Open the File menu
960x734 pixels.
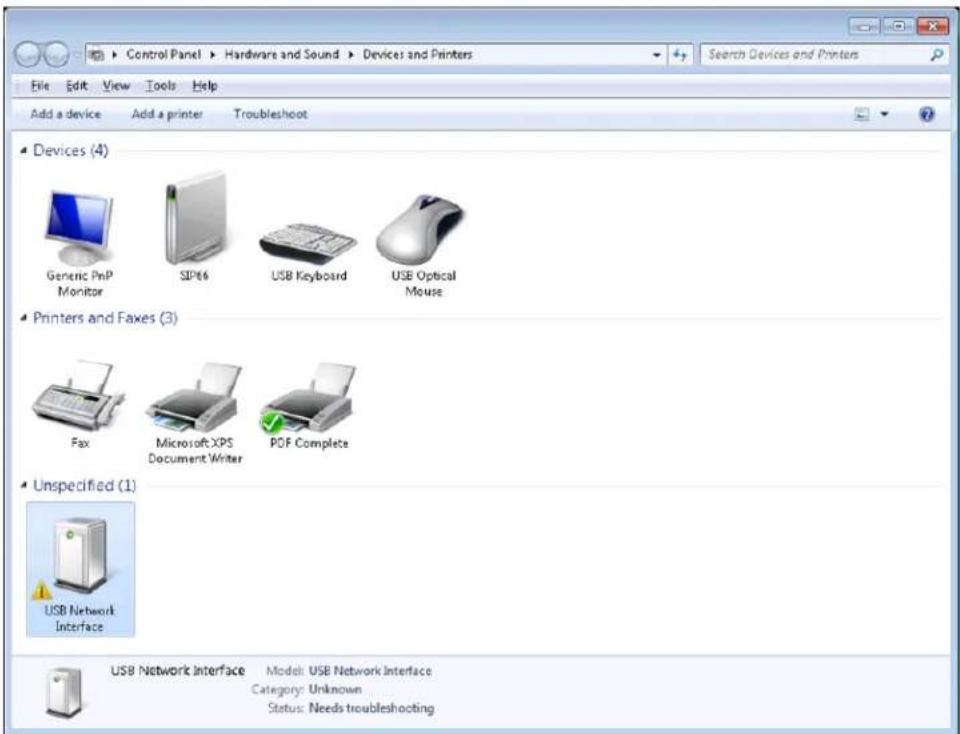(40, 86)
